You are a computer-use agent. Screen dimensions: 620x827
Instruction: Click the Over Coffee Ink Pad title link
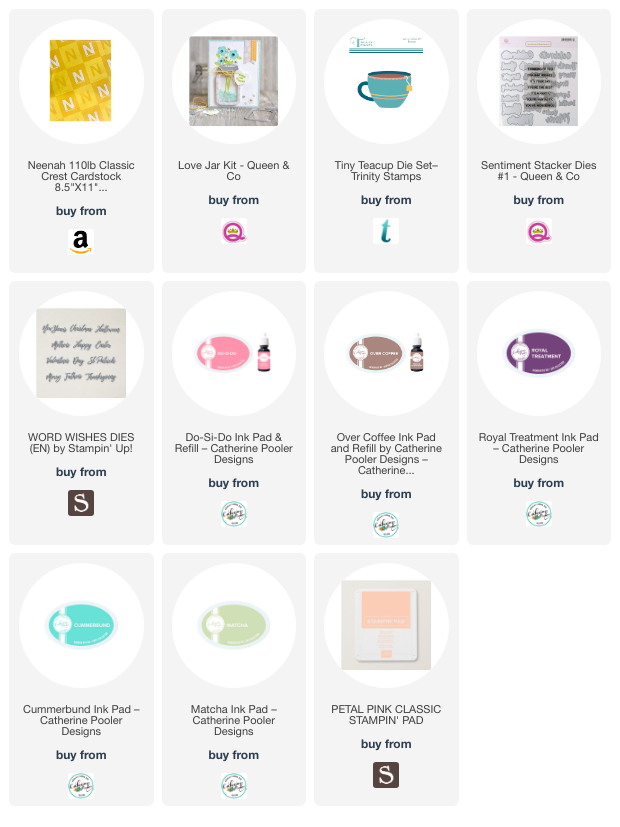coord(386,454)
